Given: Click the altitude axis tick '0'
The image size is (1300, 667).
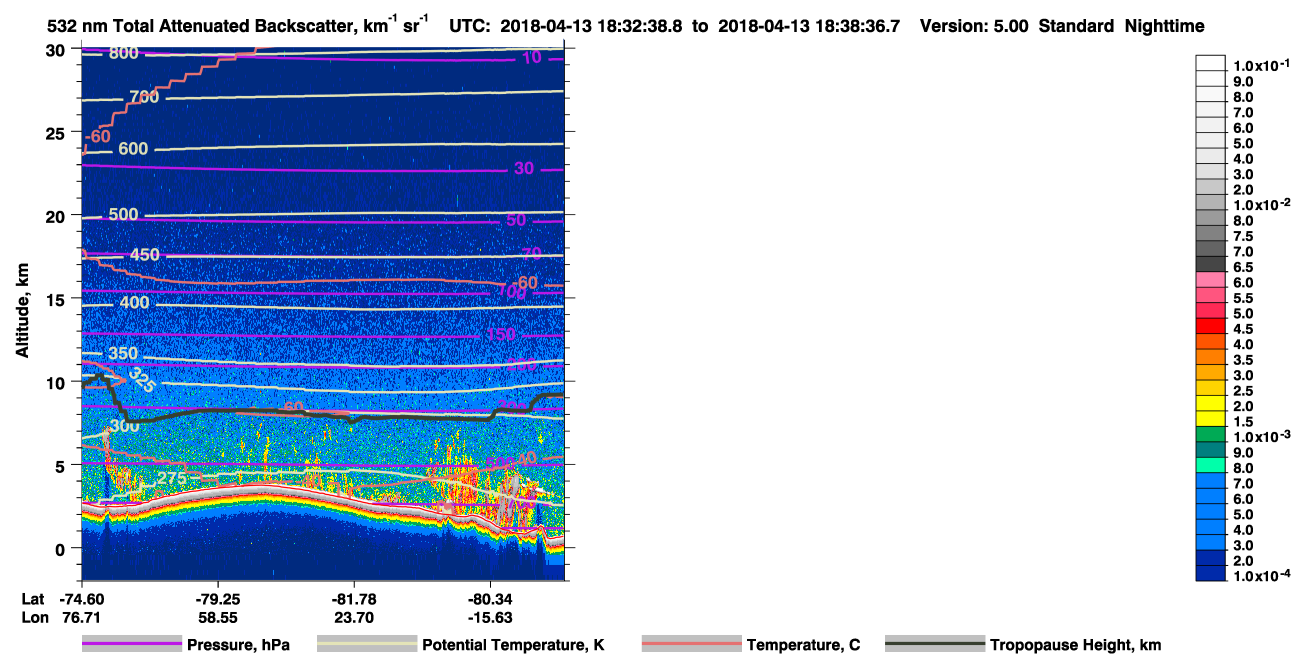Looking at the screenshot, I should coord(62,548).
